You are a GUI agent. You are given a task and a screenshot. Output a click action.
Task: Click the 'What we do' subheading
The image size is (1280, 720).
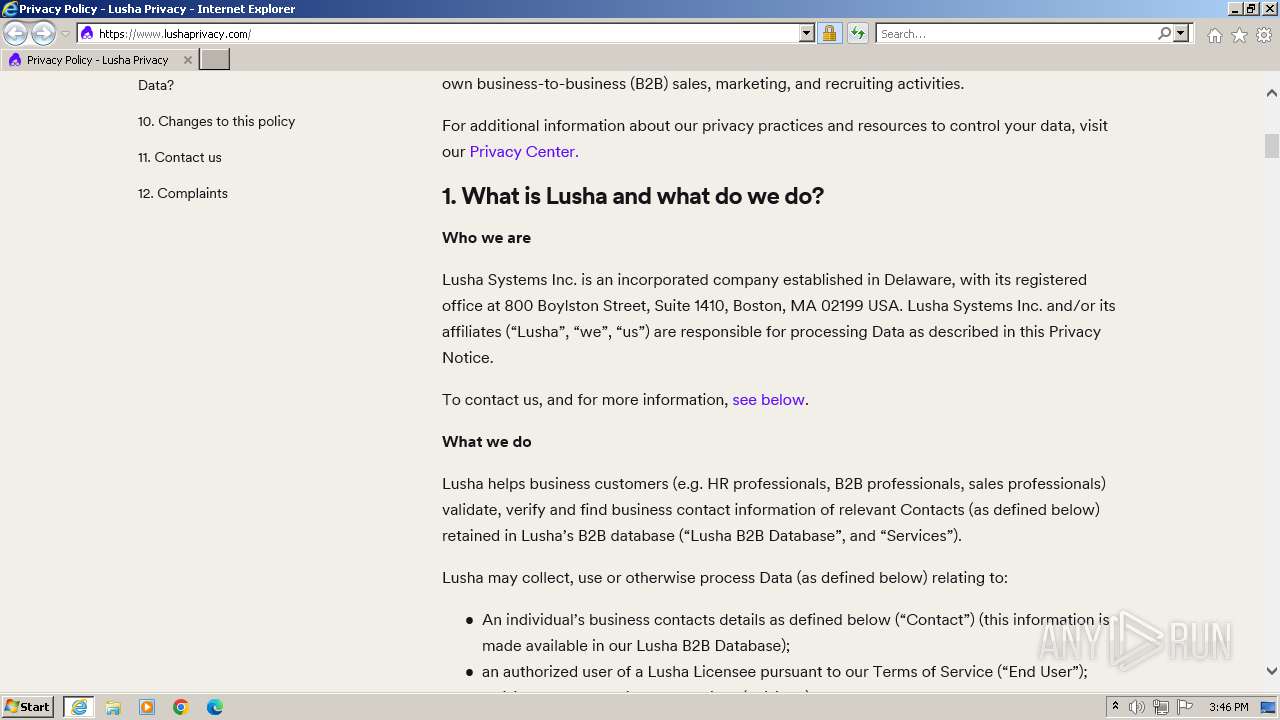pos(487,441)
